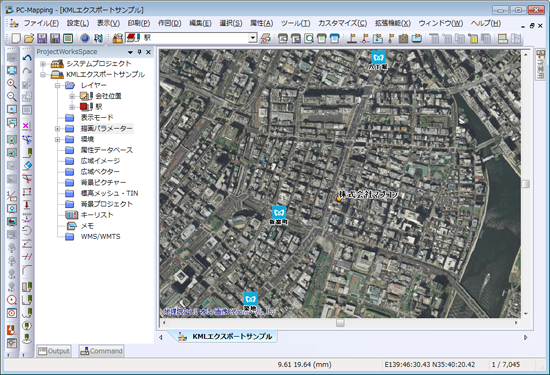Select 広域イメージ tree item

(100, 161)
